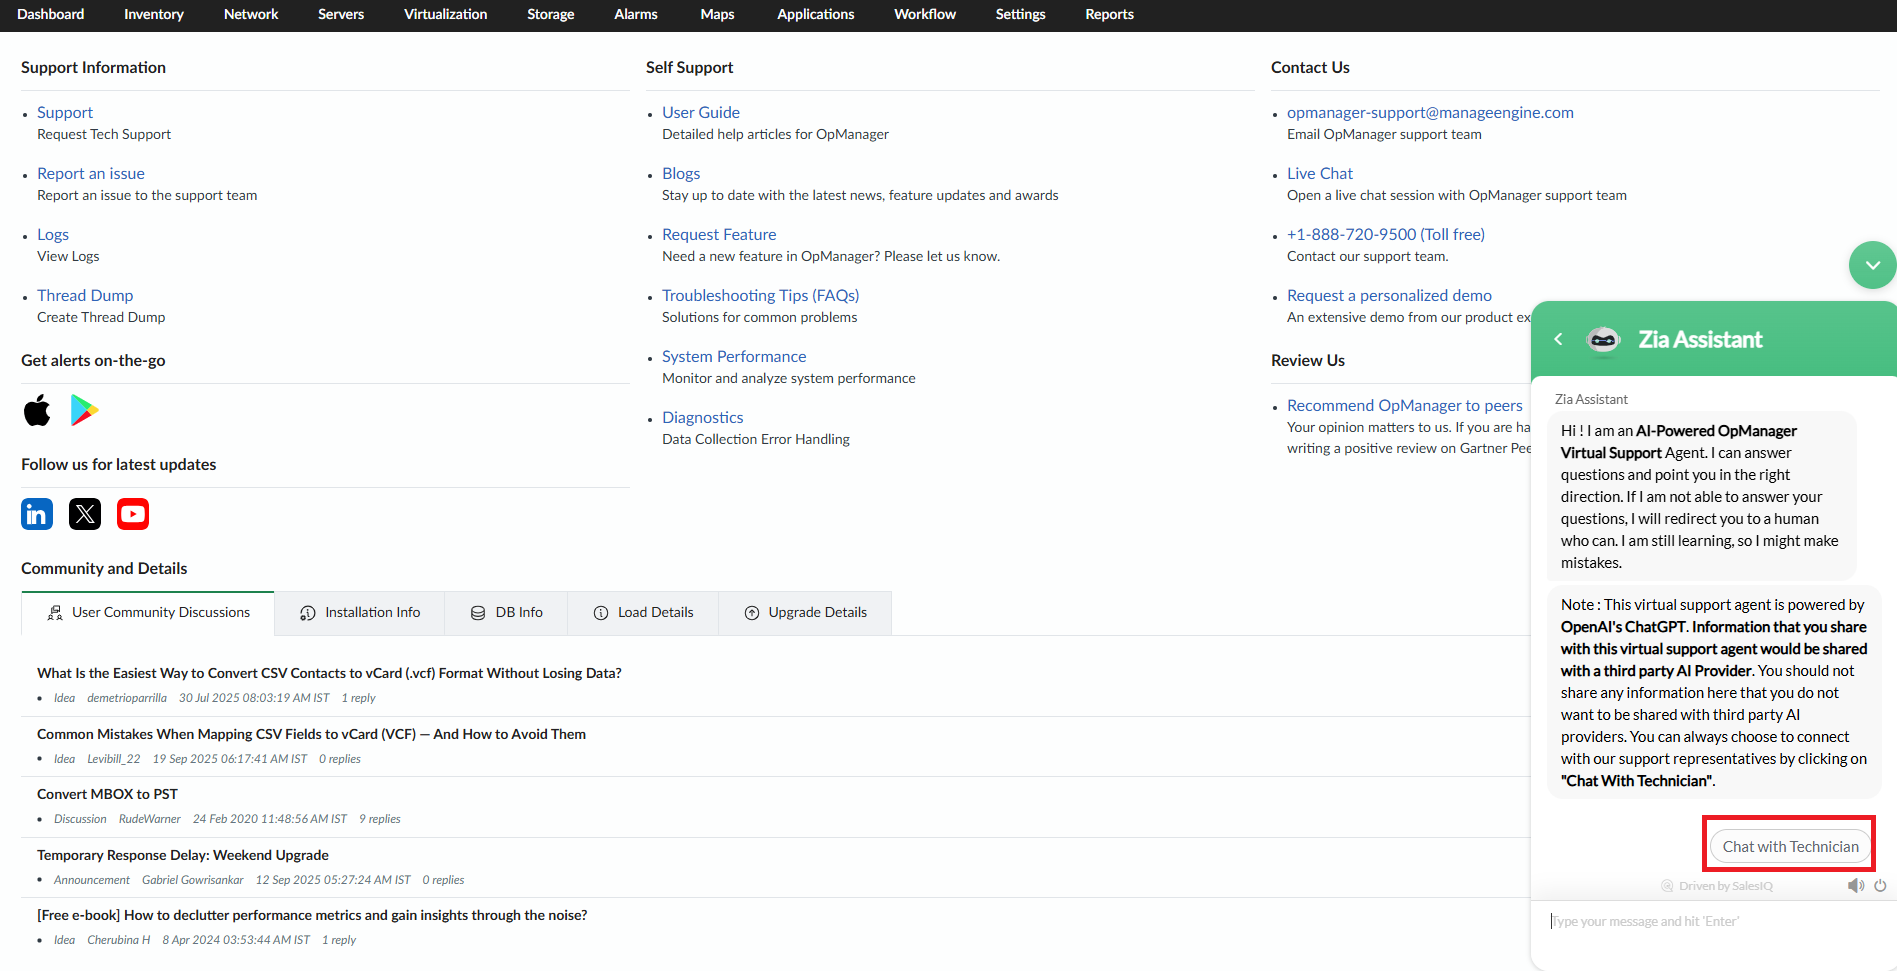Open Request a personalized demo link
The image size is (1897, 971).
click(x=1389, y=295)
